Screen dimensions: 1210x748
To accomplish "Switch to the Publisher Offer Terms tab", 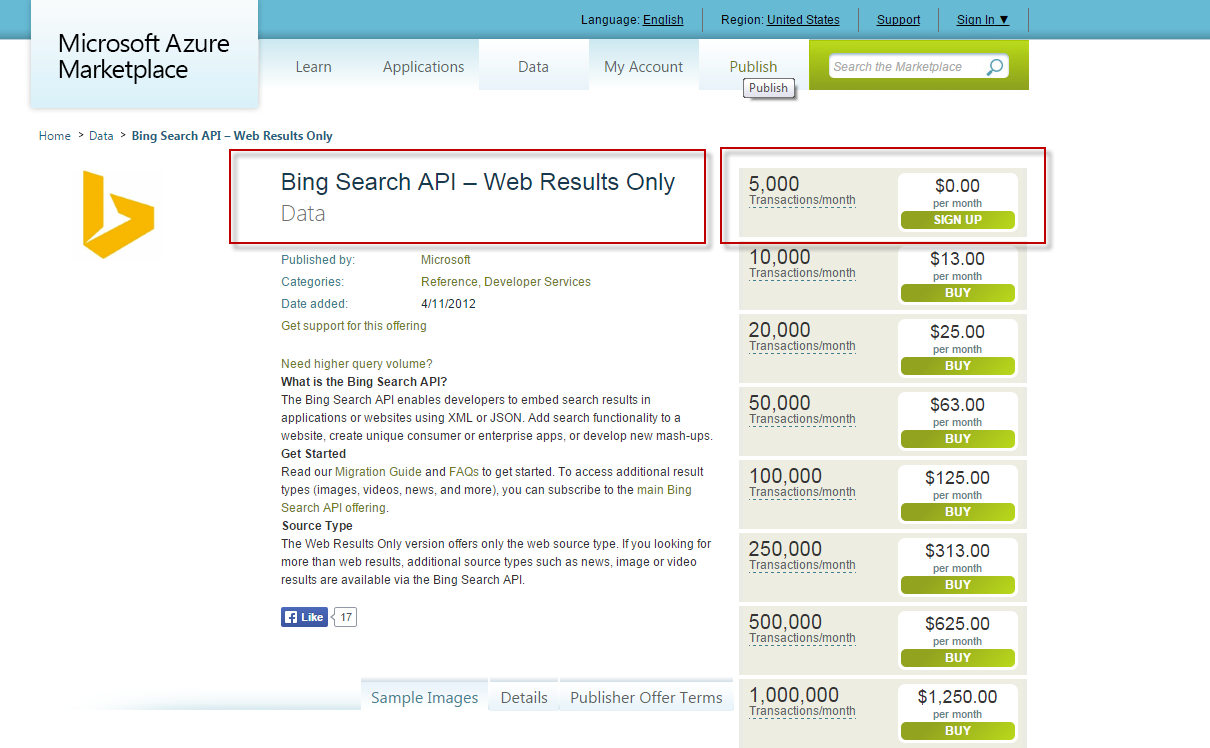I will coord(646,698).
